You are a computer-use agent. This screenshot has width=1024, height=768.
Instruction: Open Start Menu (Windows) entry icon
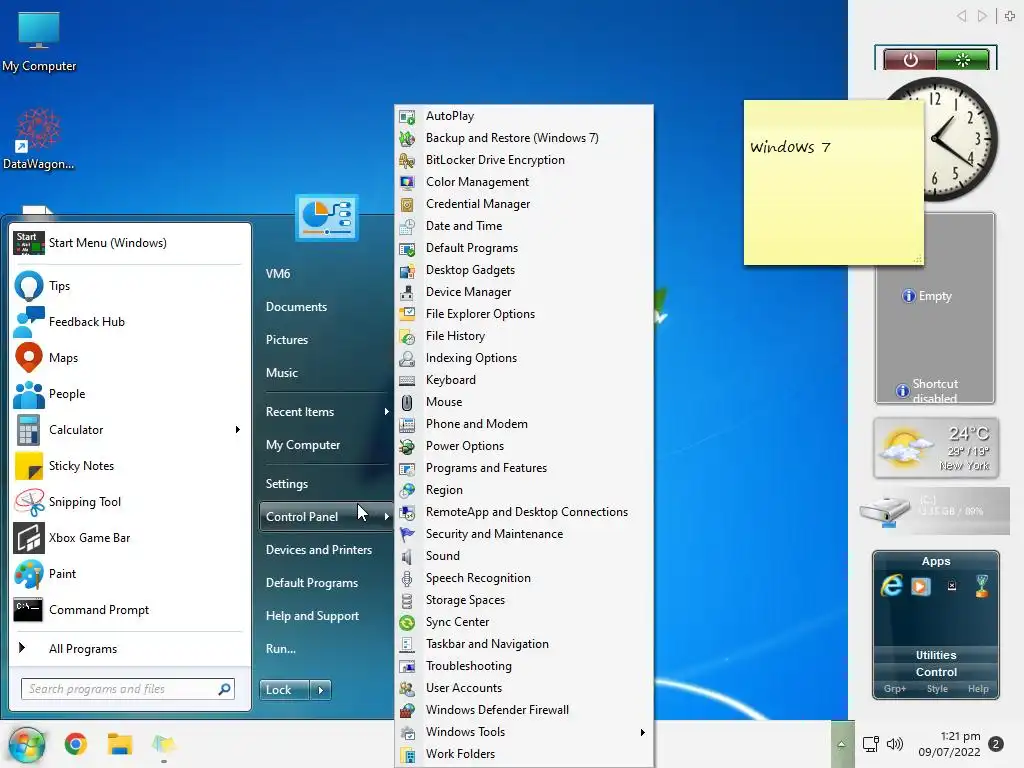click(x=29, y=243)
